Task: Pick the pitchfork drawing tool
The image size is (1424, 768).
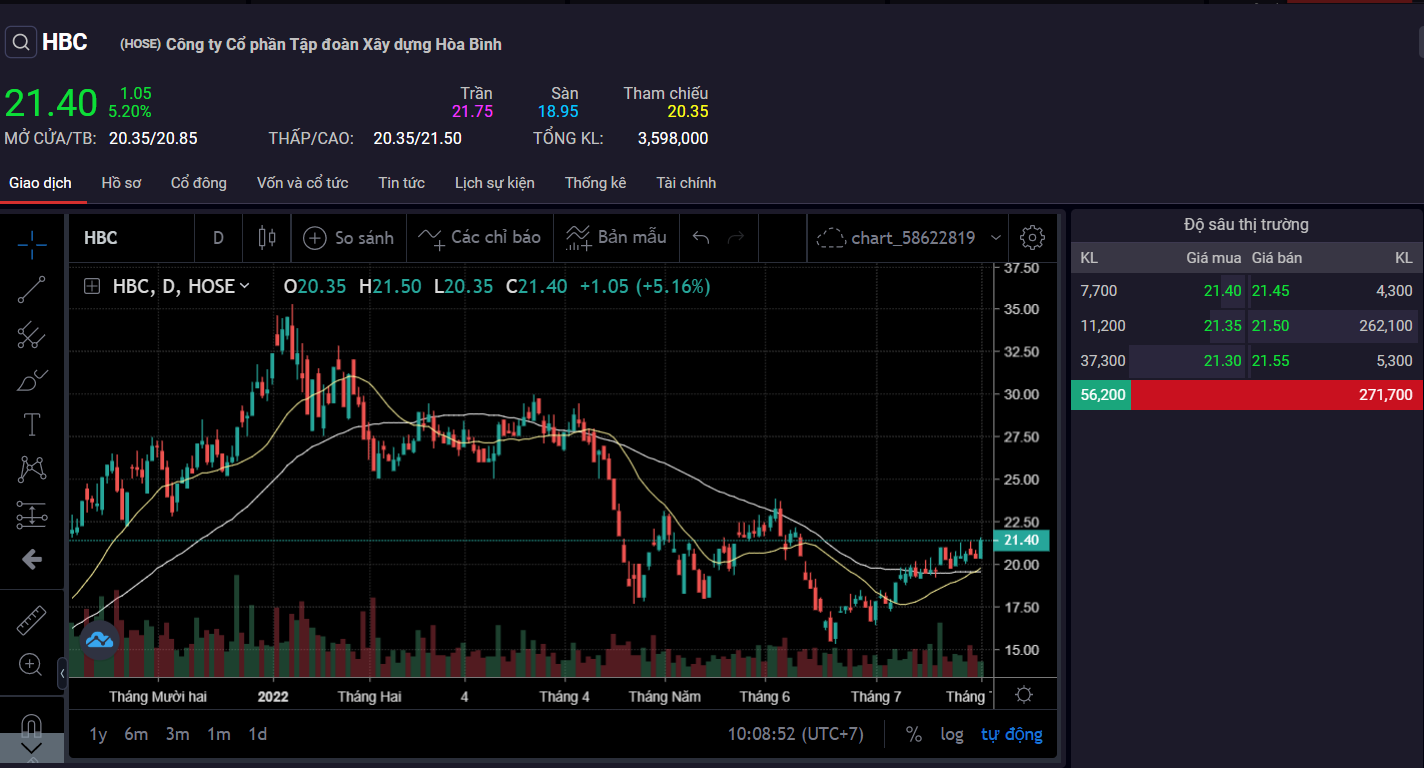Action: (x=32, y=335)
